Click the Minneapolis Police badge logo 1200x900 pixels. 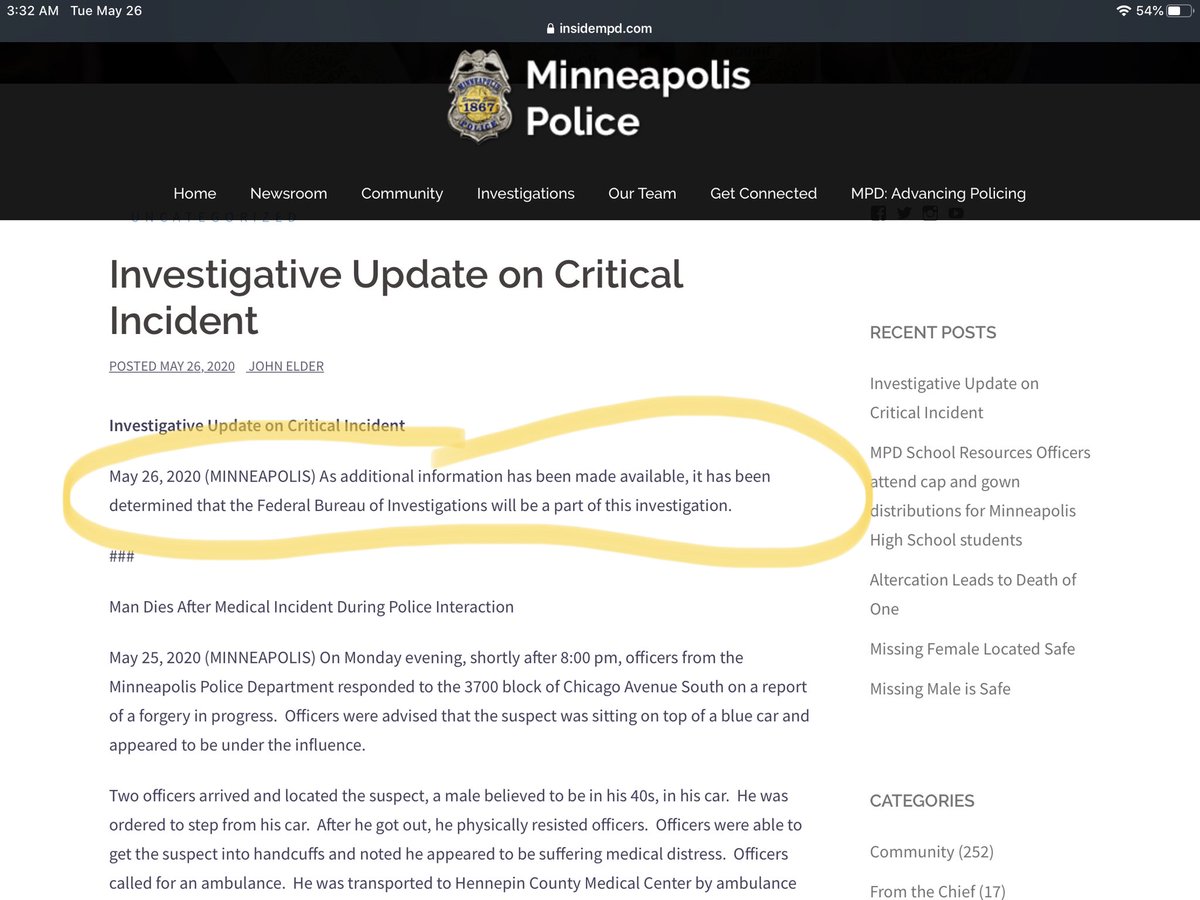click(x=481, y=96)
